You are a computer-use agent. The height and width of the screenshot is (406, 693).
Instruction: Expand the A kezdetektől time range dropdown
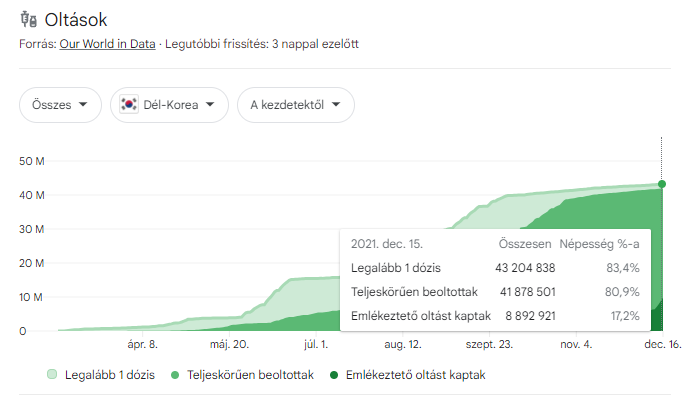tap(295, 105)
